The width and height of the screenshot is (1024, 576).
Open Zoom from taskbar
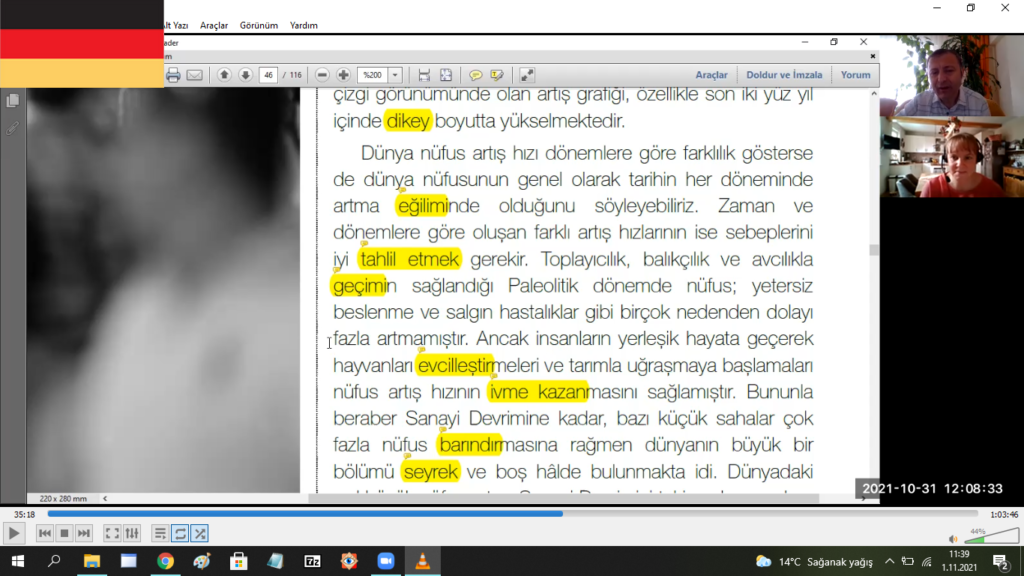(386, 561)
